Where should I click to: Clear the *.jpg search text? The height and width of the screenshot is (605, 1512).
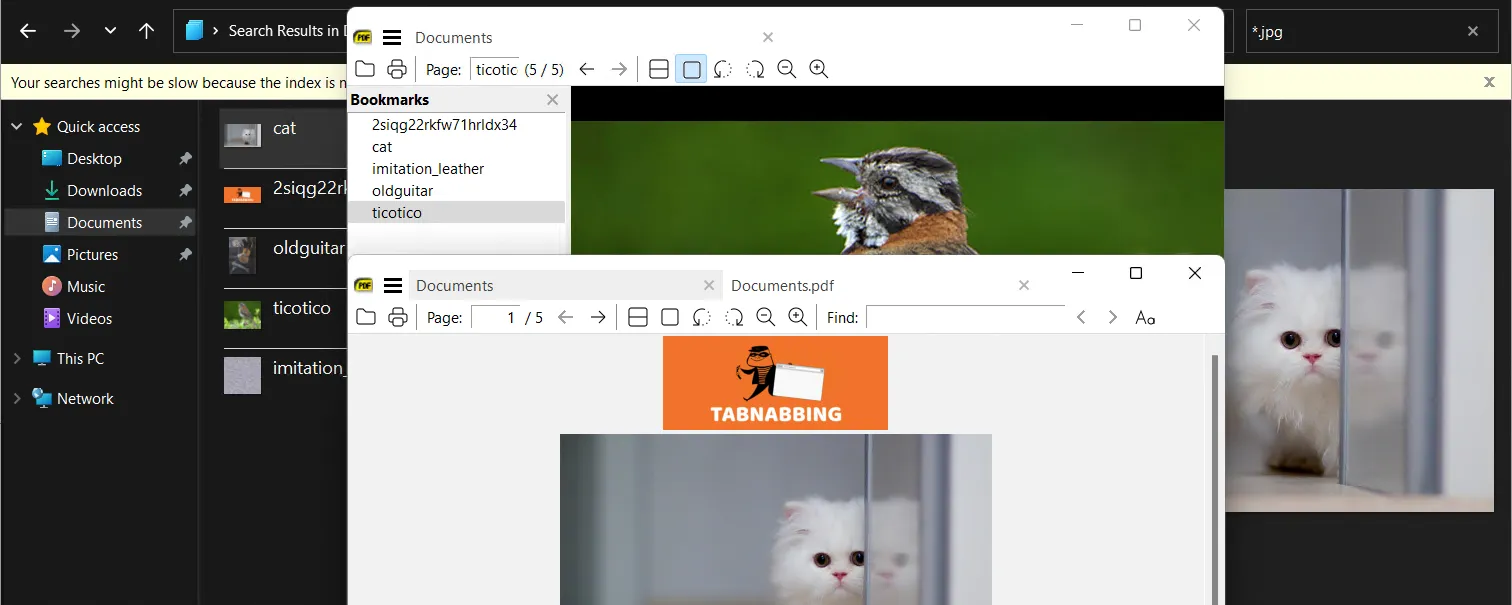(x=1473, y=31)
